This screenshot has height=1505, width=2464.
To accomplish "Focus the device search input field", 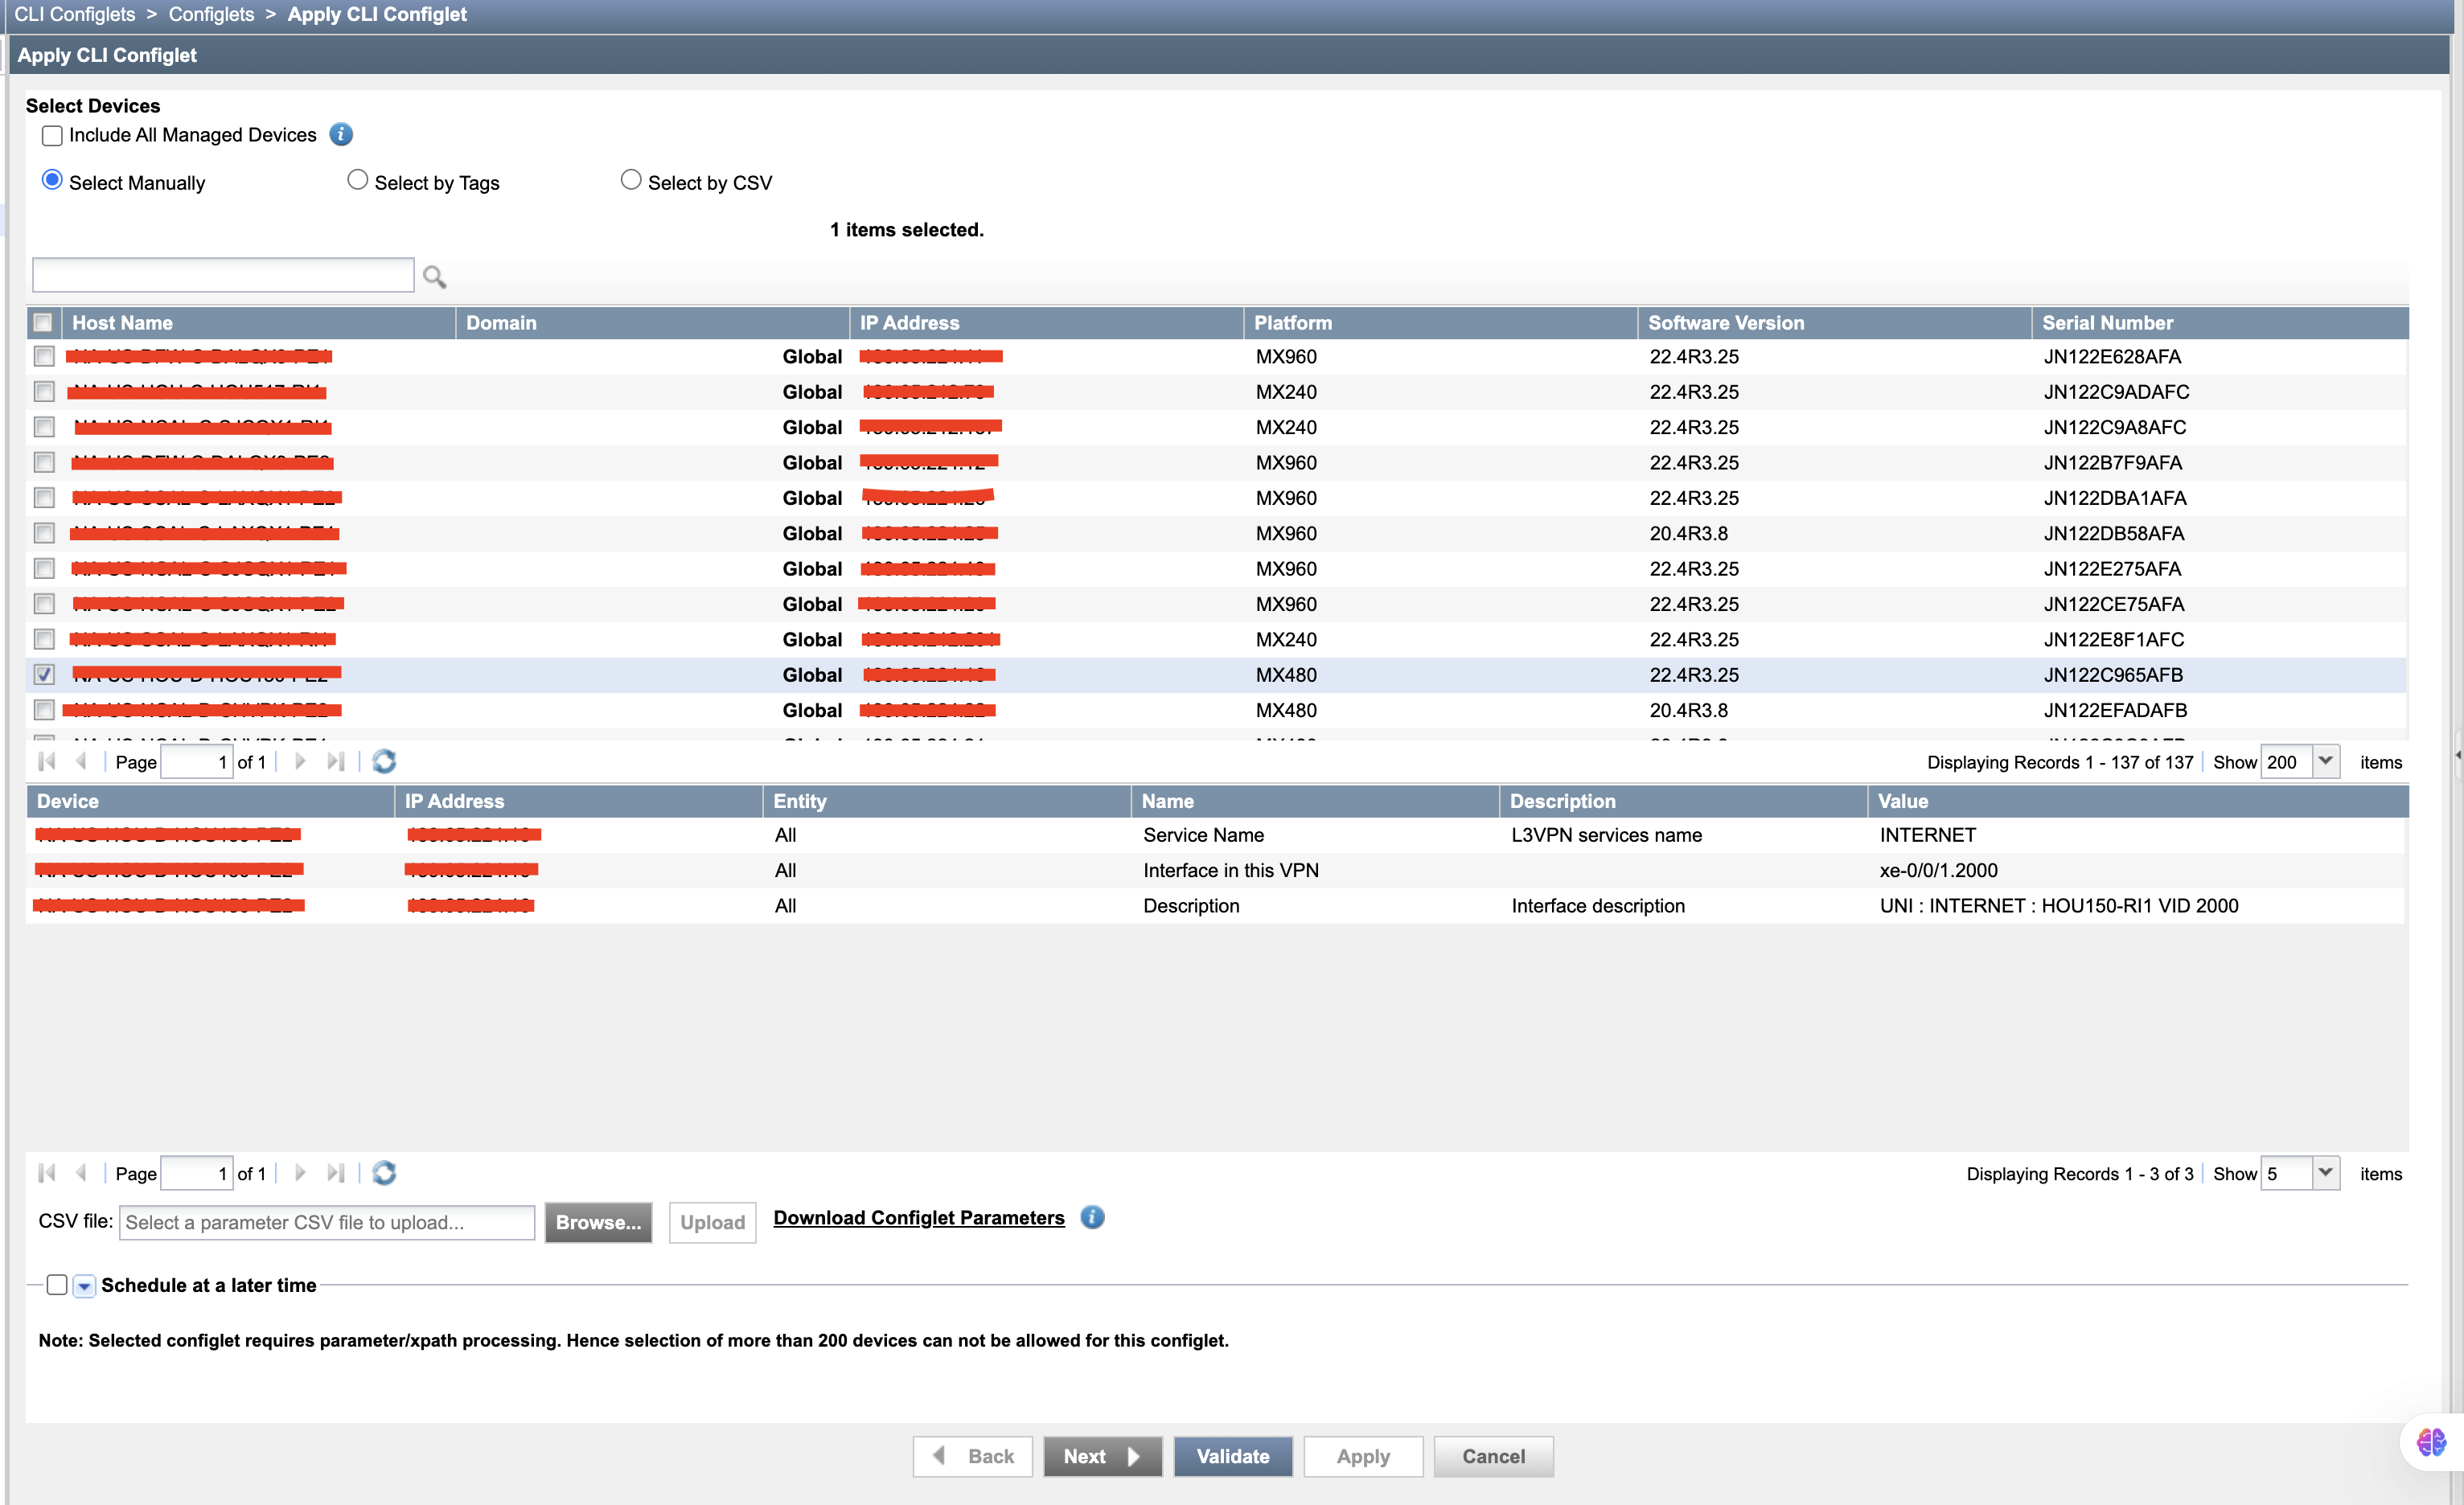I will pyautogui.click(x=223, y=275).
